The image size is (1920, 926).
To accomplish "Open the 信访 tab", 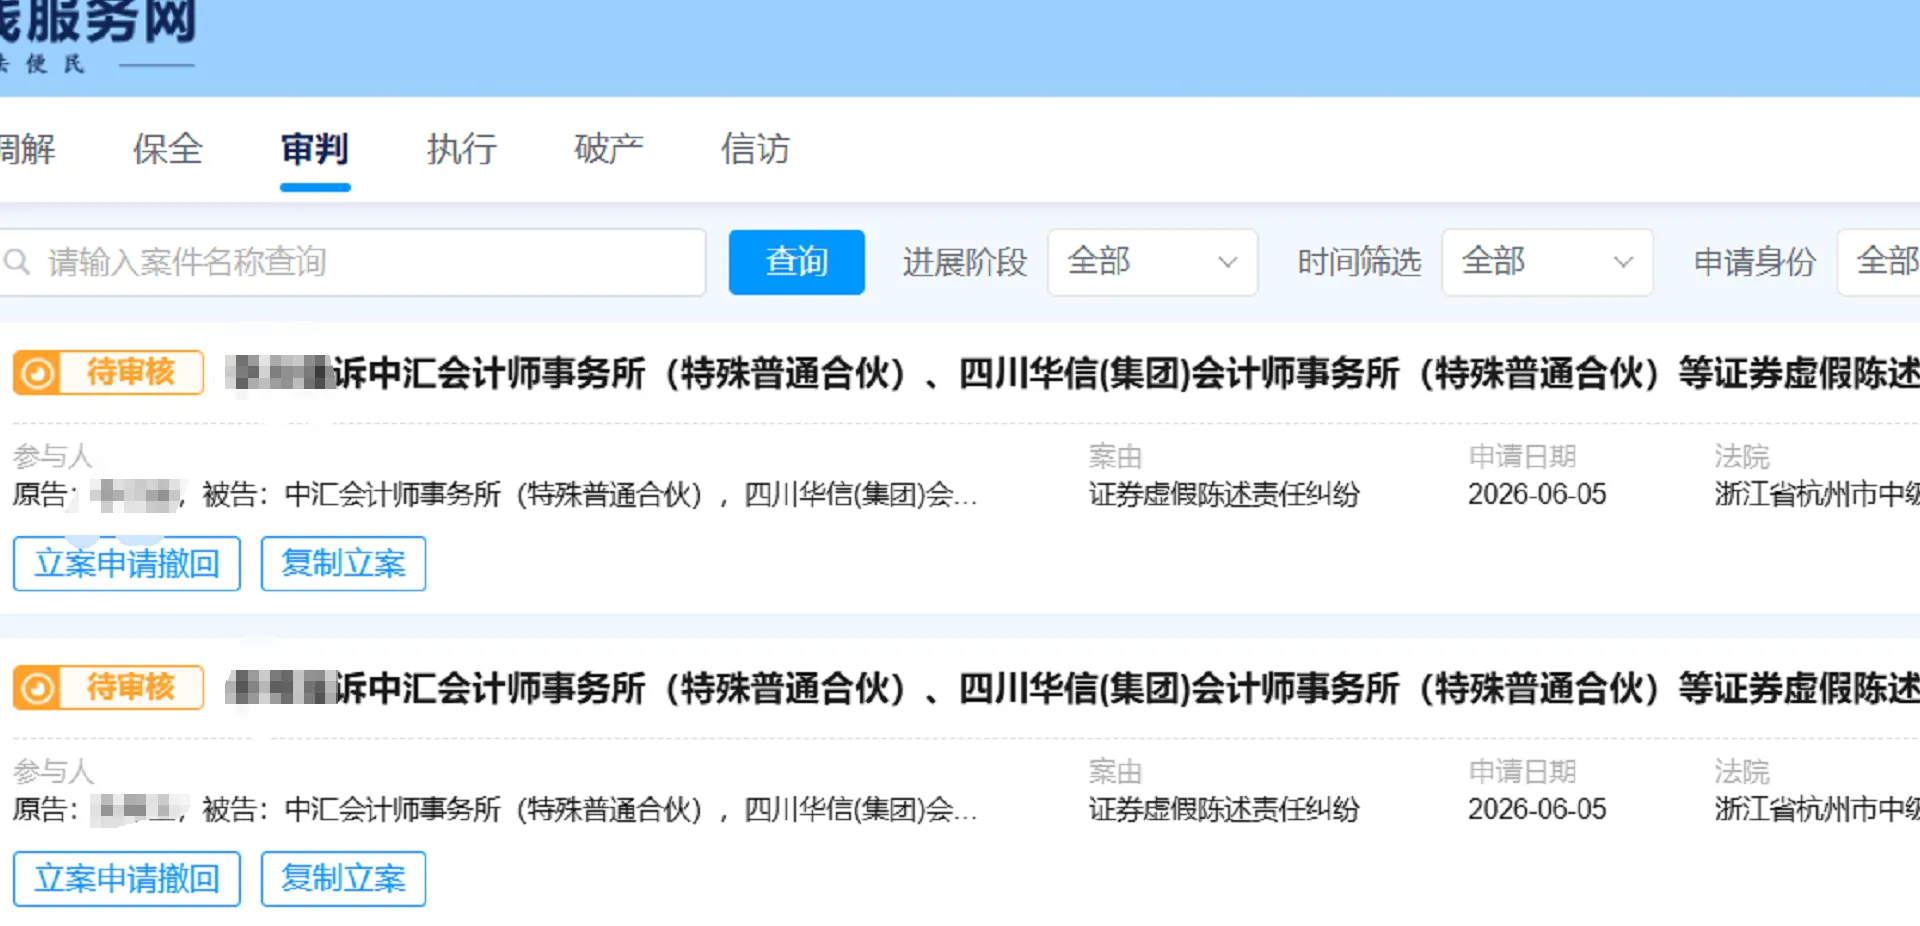I will 756,149.
